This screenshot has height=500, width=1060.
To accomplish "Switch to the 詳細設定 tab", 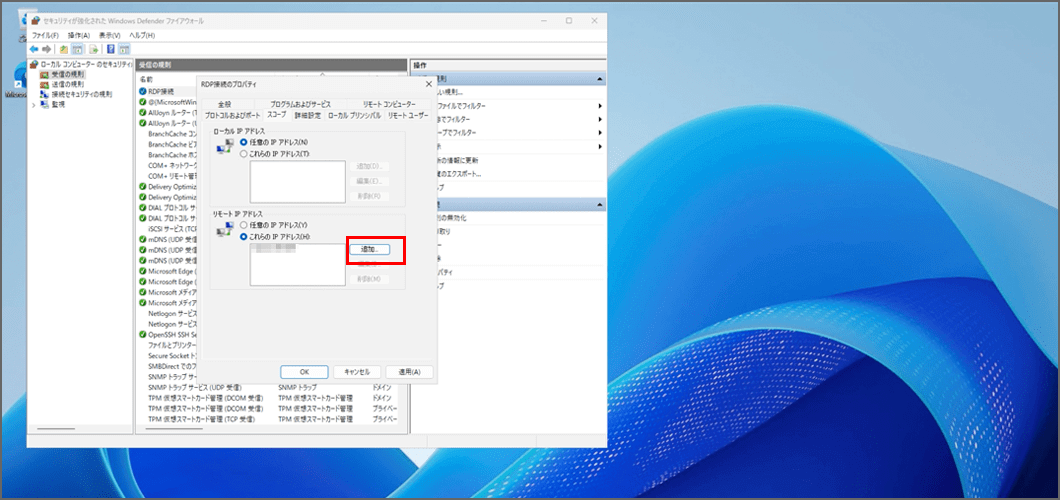I will point(307,115).
